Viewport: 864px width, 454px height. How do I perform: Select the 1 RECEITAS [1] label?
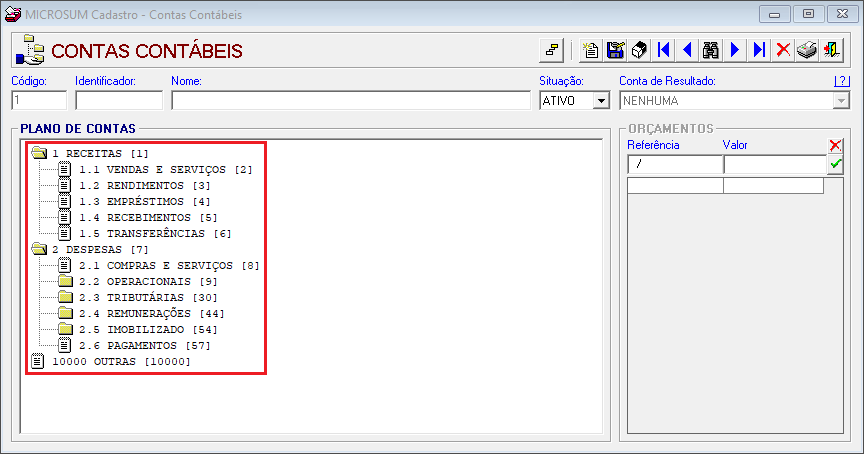100,154
